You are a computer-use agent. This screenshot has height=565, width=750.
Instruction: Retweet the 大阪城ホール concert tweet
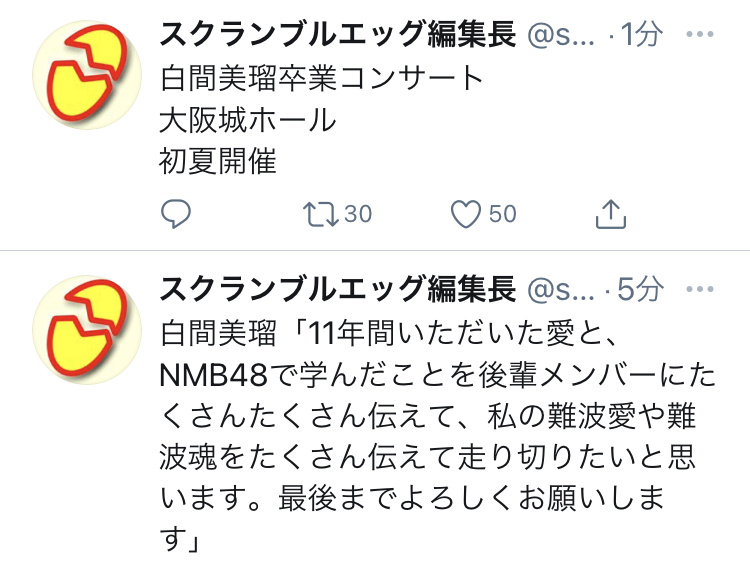click(320, 214)
